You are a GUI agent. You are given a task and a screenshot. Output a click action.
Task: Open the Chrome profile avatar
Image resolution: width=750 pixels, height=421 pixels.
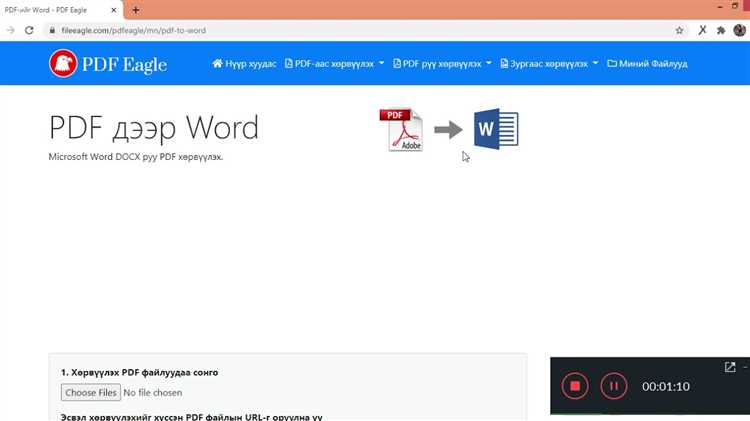coord(739,30)
